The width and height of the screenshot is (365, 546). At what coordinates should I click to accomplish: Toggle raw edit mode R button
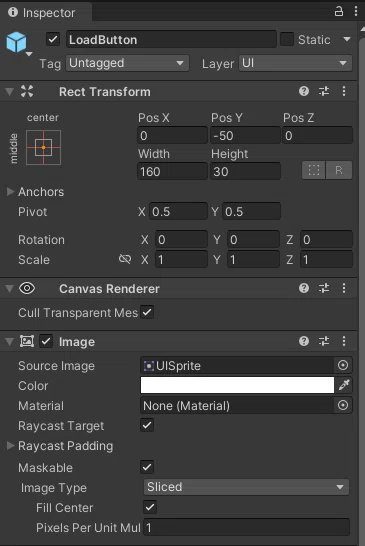(339, 170)
